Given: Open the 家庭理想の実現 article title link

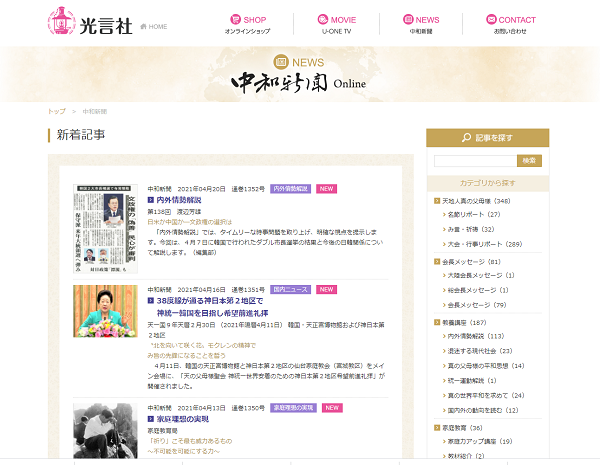Looking at the screenshot, I should pos(183,419).
